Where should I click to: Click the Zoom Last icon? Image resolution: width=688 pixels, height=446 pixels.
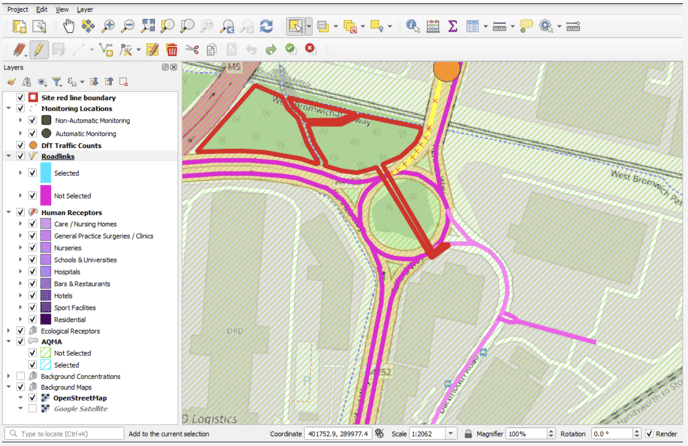click(227, 26)
